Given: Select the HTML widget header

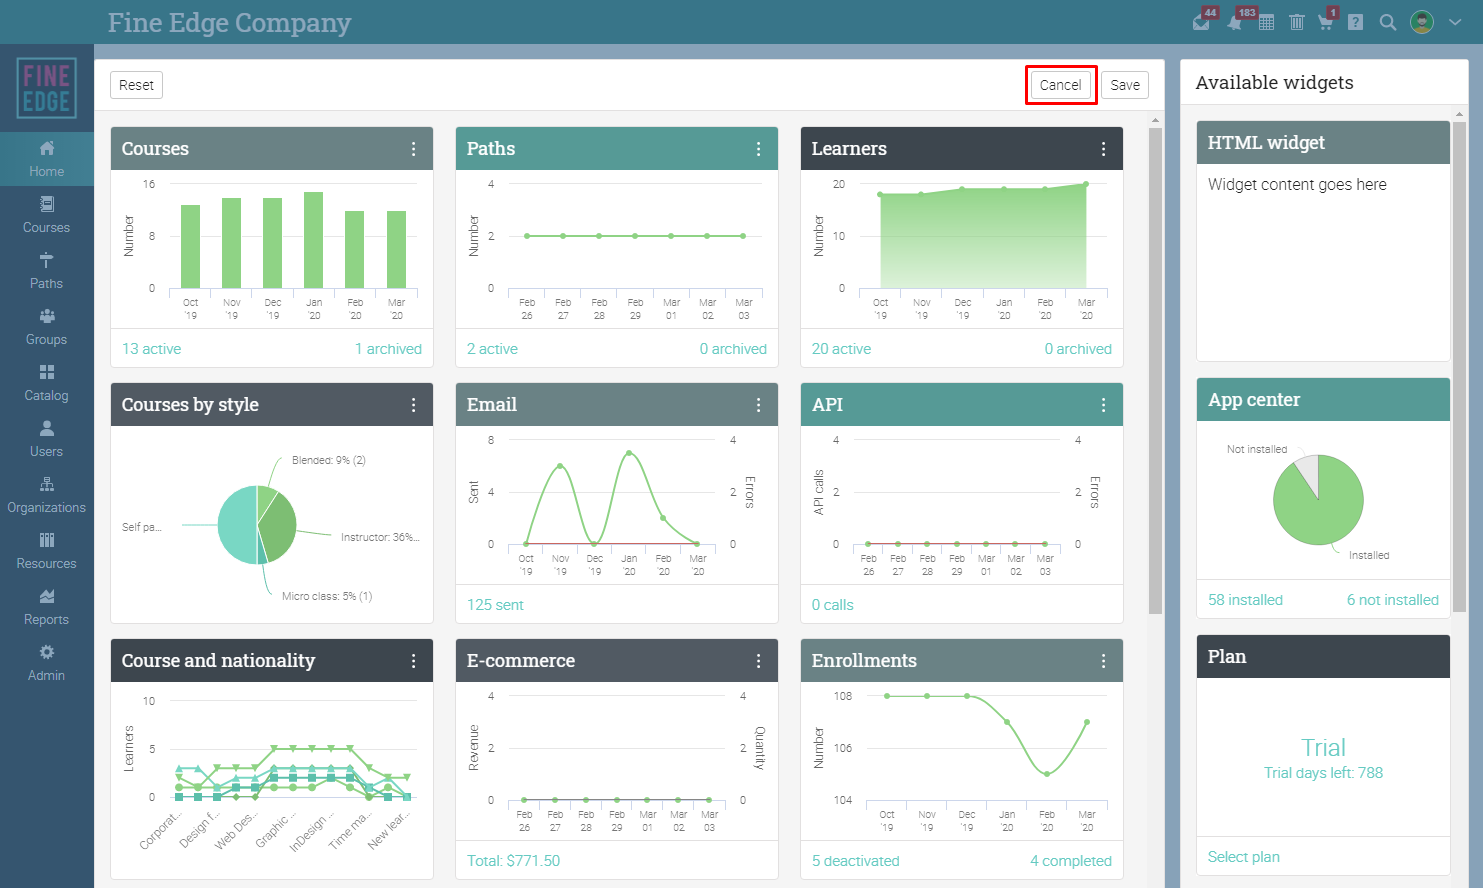Looking at the screenshot, I should click(x=1323, y=143).
